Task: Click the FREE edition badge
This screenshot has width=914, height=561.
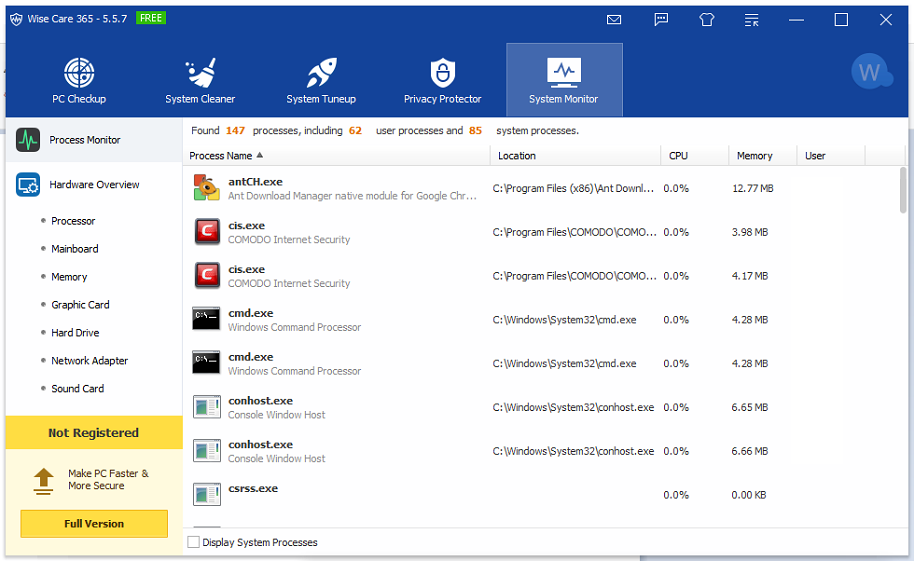Action: pyautogui.click(x=151, y=18)
